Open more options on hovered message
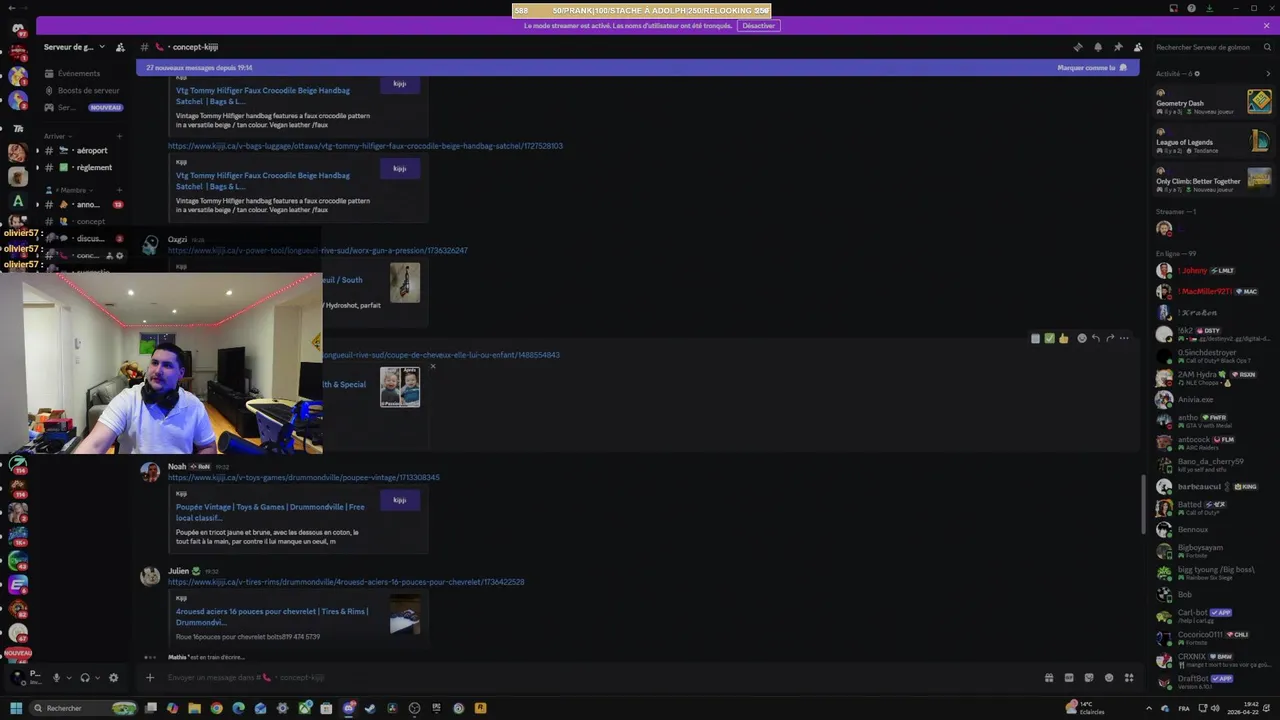The width and height of the screenshot is (1280, 720). point(1124,338)
